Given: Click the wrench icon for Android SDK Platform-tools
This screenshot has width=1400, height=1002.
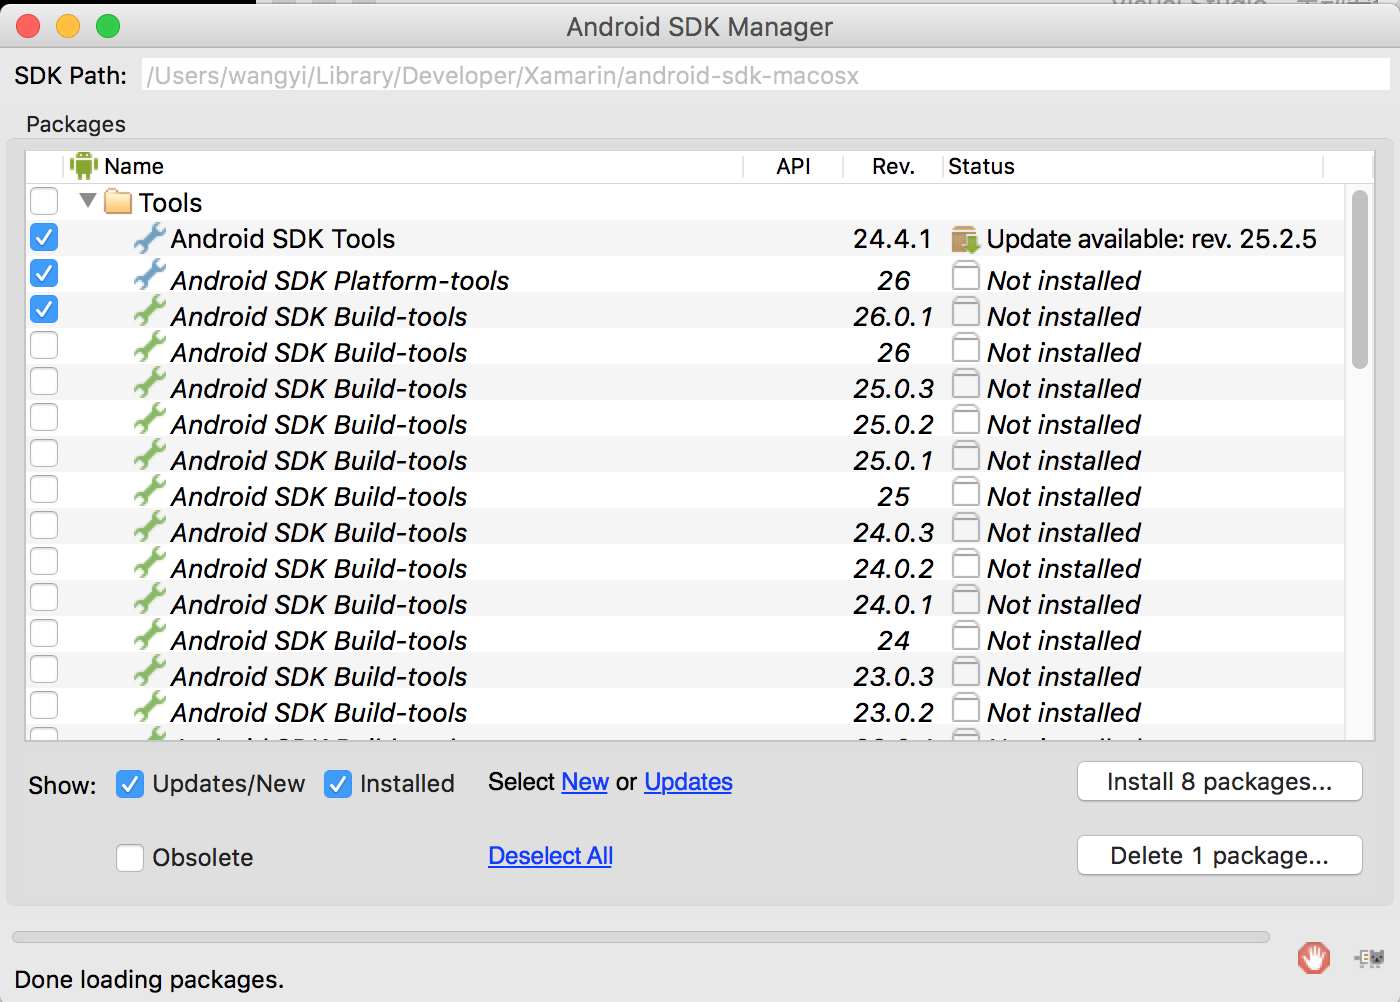Looking at the screenshot, I should click(150, 275).
